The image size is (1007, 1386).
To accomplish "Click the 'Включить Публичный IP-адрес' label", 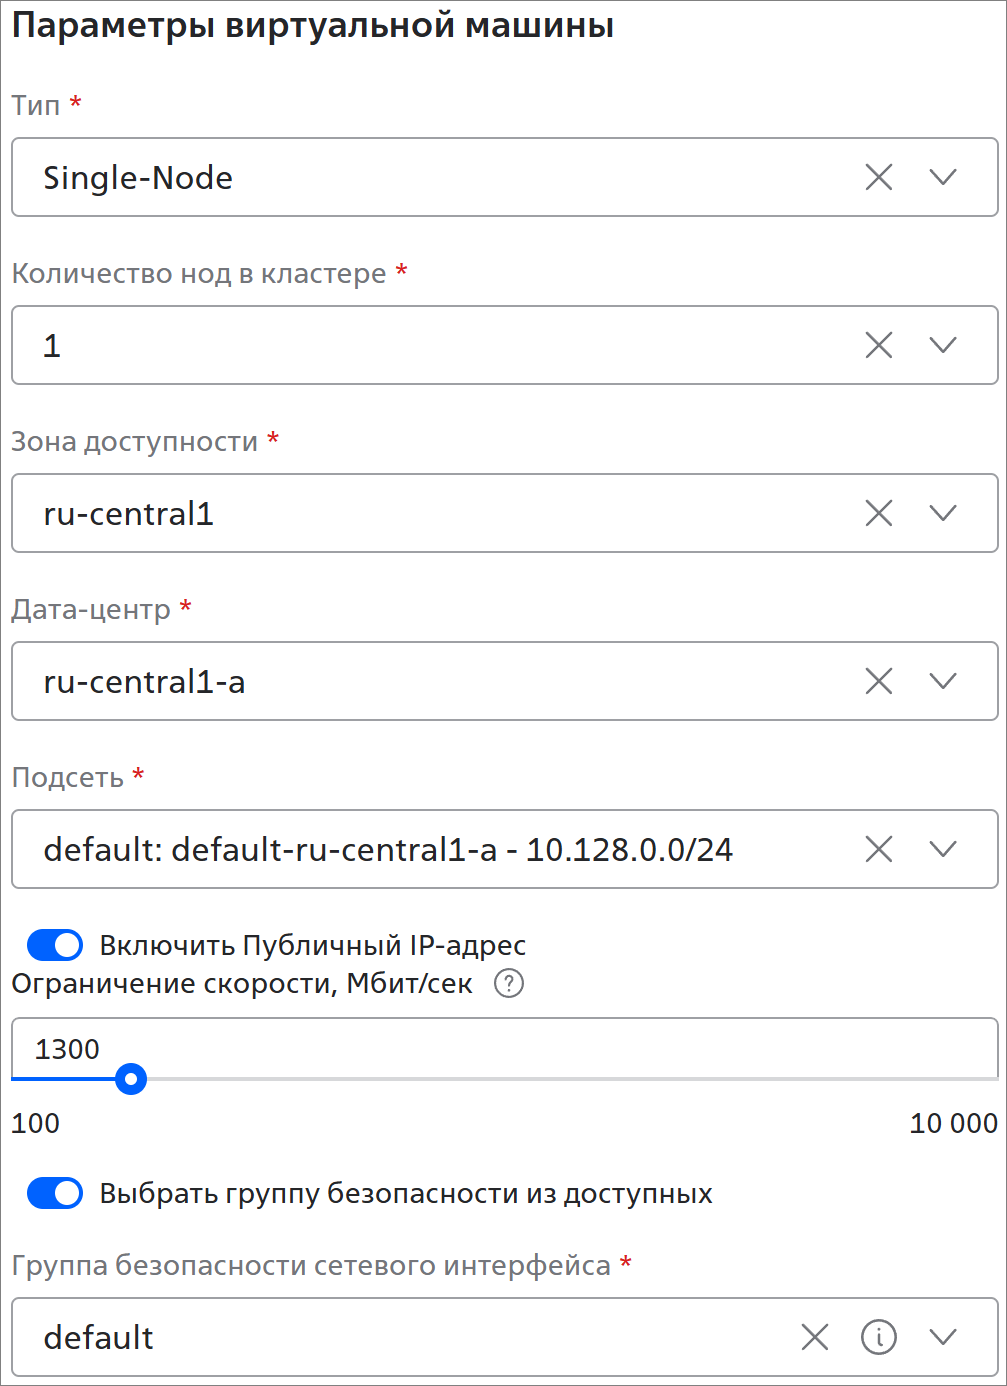I will click(312, 945).
